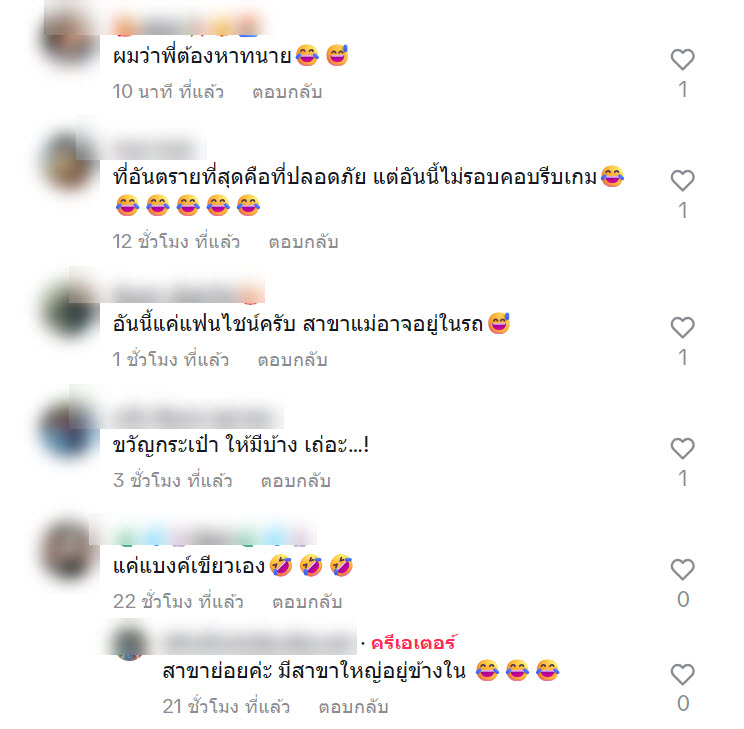This screenshot has height=729, width=744.
Task: Open avatar of the ขวัญกระเป๋า commenter
Action: coord(69,430)
